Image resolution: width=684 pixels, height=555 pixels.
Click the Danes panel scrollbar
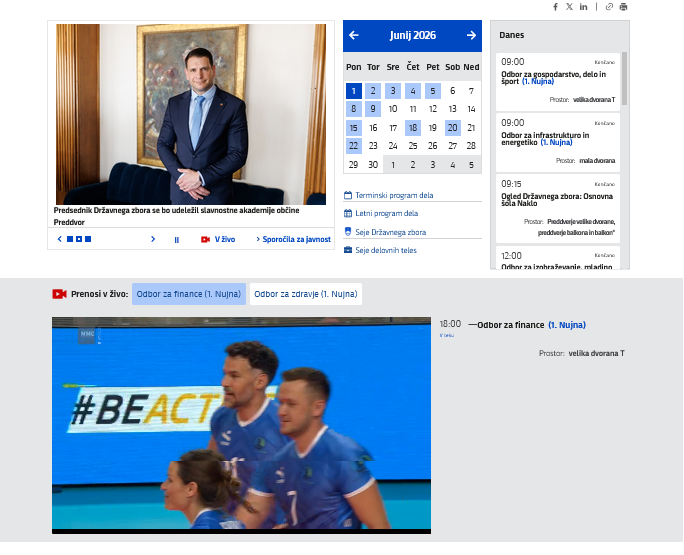(x=624, y=79)
